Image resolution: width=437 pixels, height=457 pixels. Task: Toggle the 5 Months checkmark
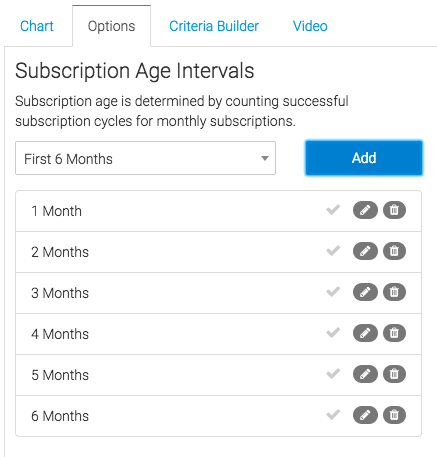pos(333,374)
